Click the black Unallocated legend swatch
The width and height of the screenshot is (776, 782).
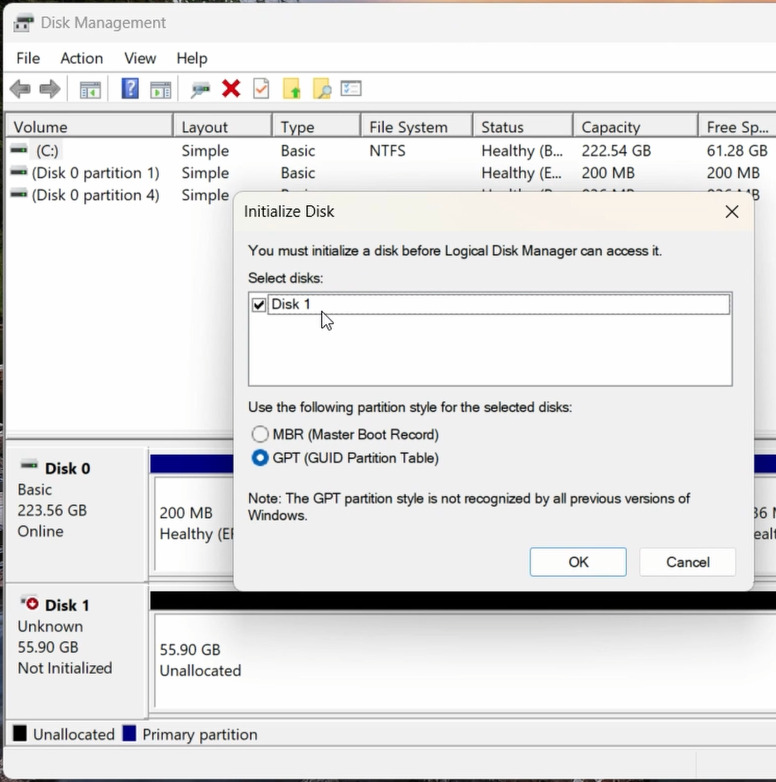click(19, 734)
